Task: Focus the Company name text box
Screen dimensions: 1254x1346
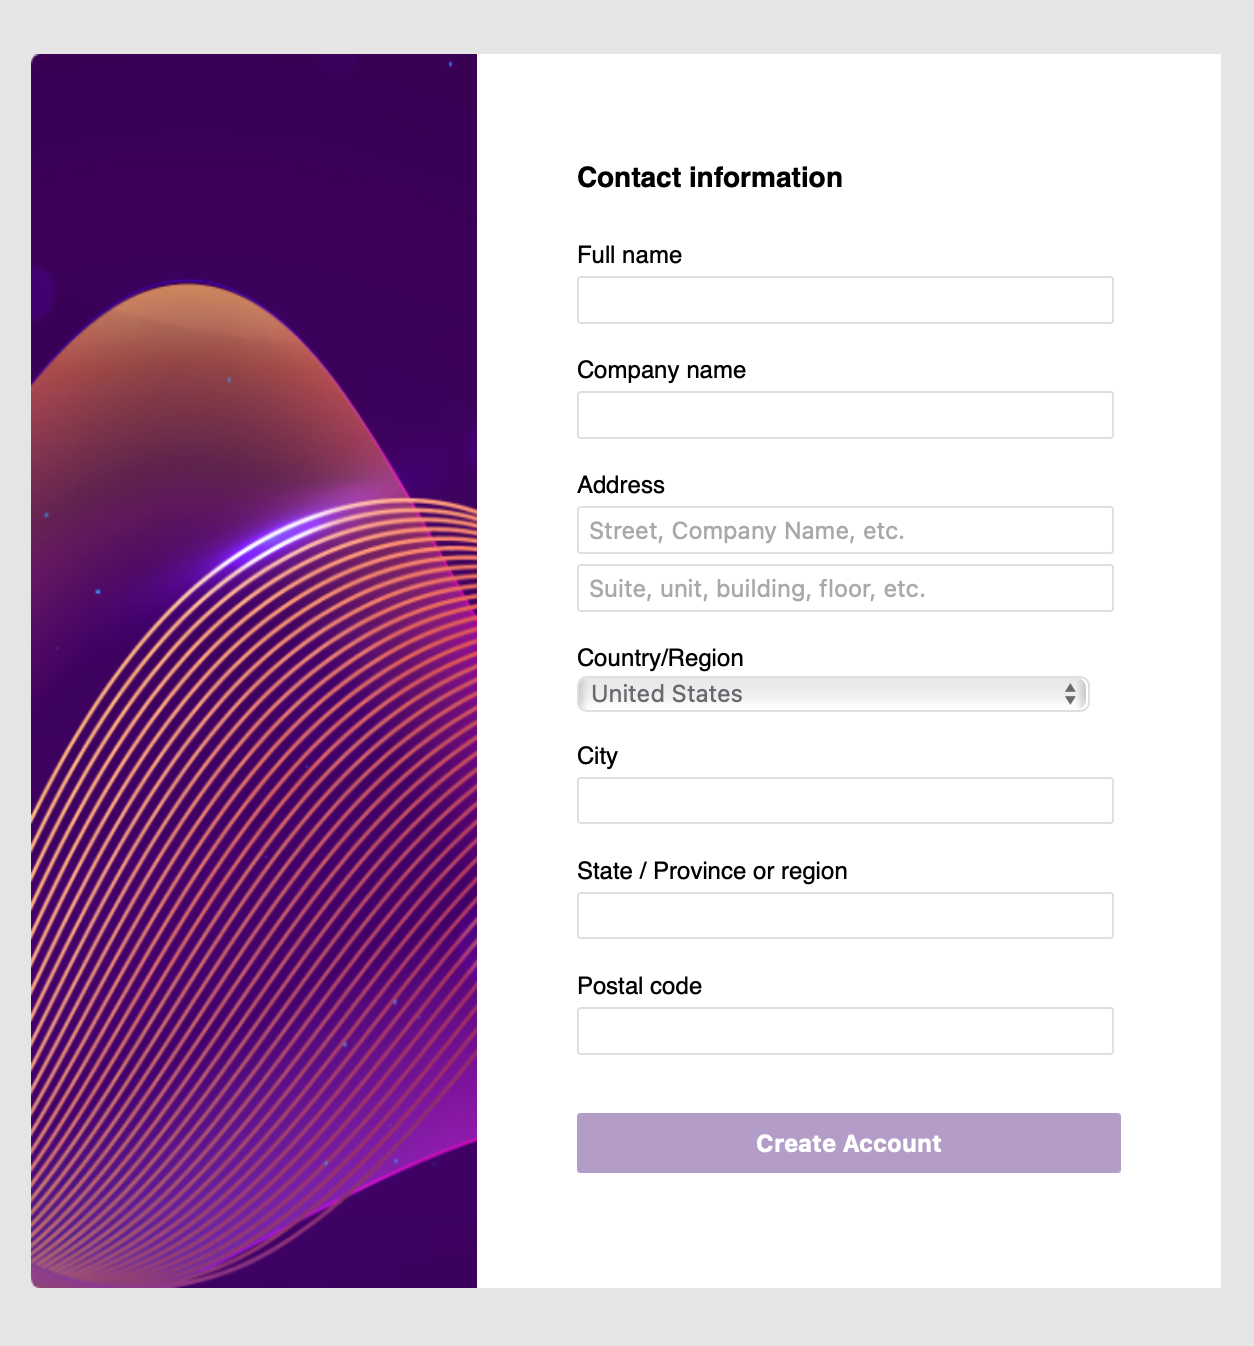Action: click(845, 415)
